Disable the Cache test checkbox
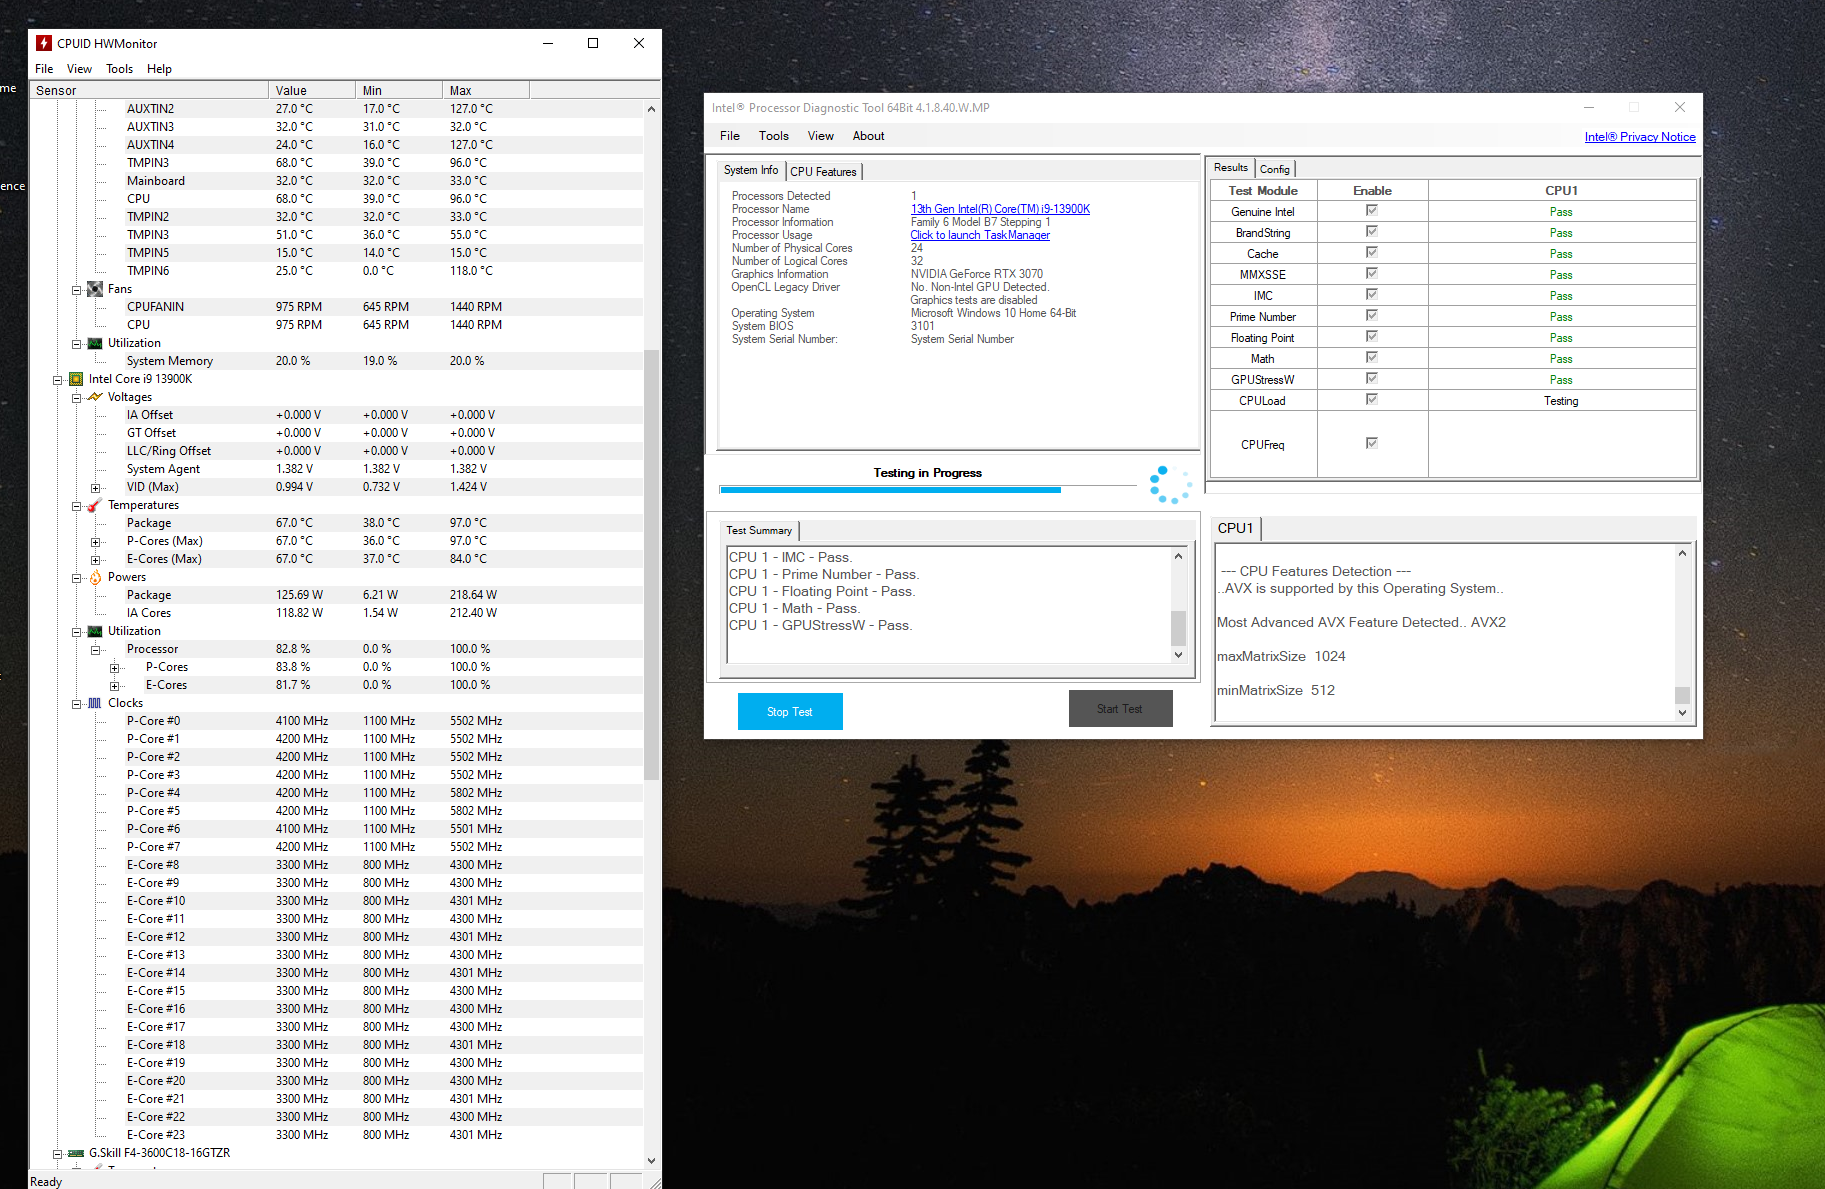The height and width of the screenshot is (1189, 1825). (1372, 252)
